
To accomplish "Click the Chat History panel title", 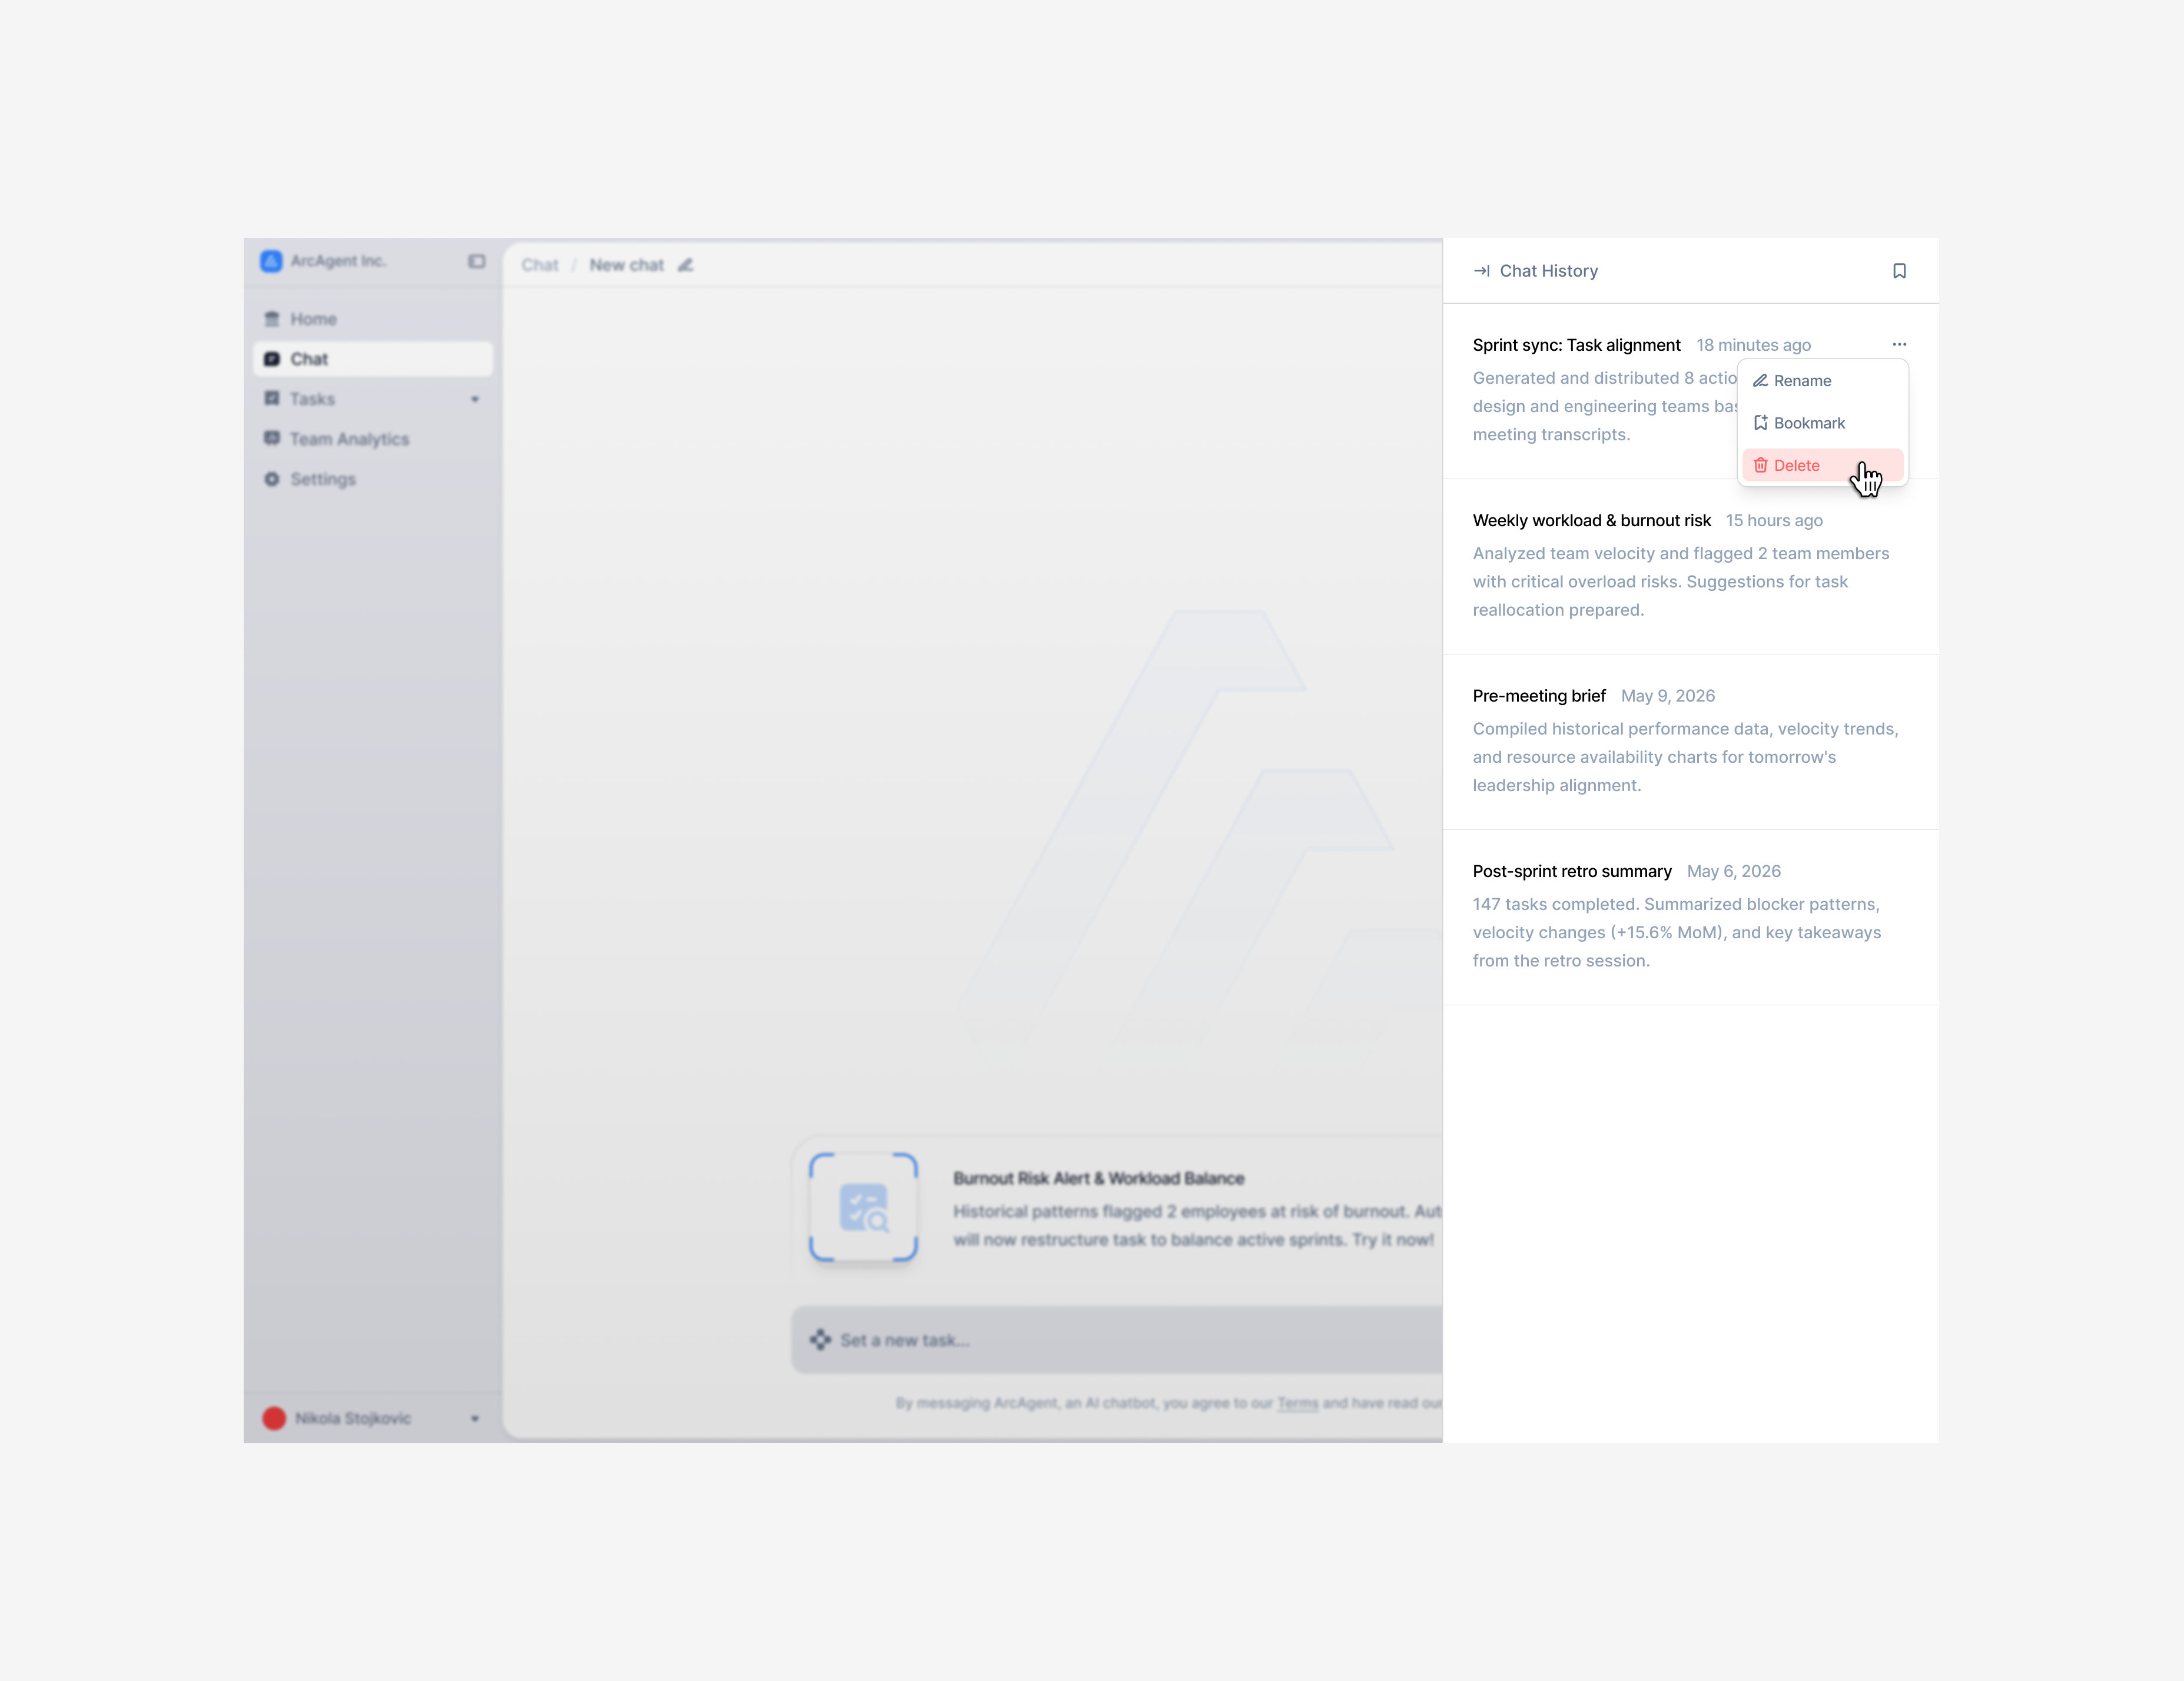I will (1548, 271).
